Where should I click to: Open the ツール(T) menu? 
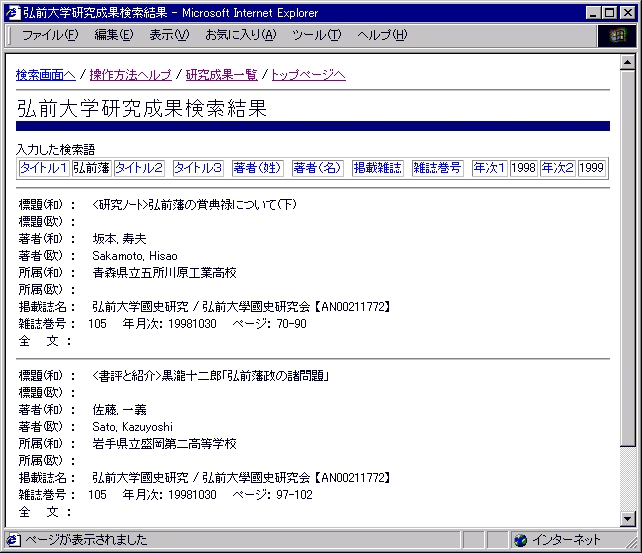point(316,35)
